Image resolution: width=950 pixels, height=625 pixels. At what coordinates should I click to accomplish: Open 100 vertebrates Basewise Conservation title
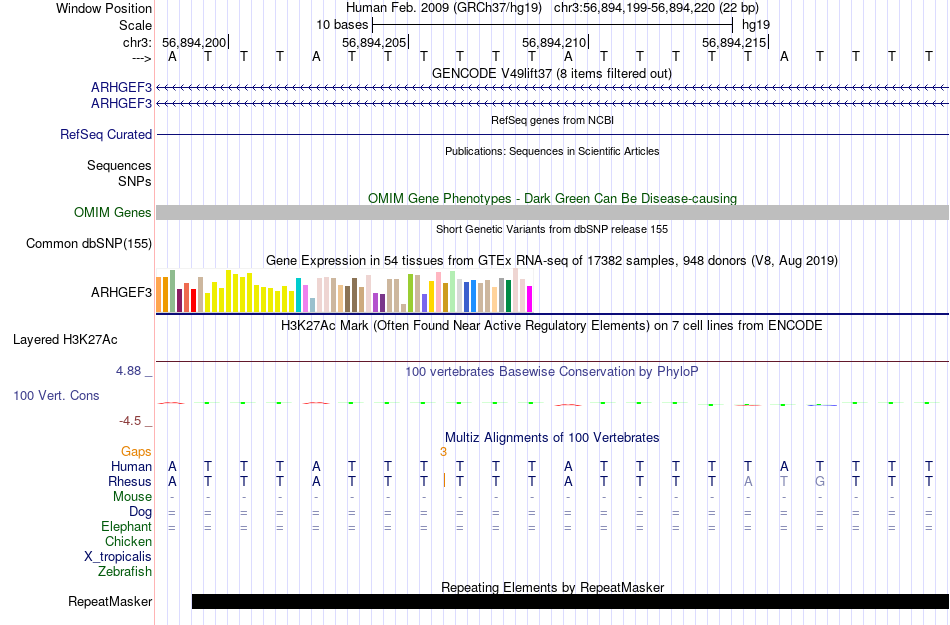coord(552,371)
